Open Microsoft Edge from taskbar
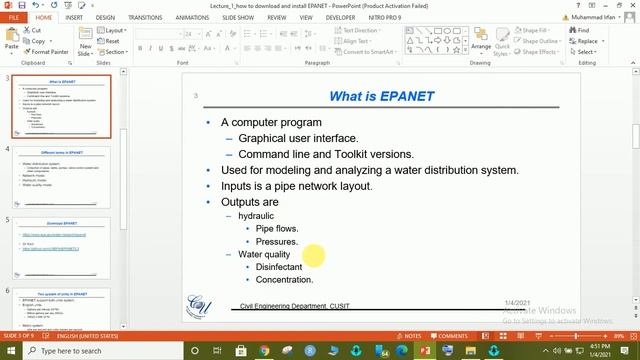 click(402, 351)
